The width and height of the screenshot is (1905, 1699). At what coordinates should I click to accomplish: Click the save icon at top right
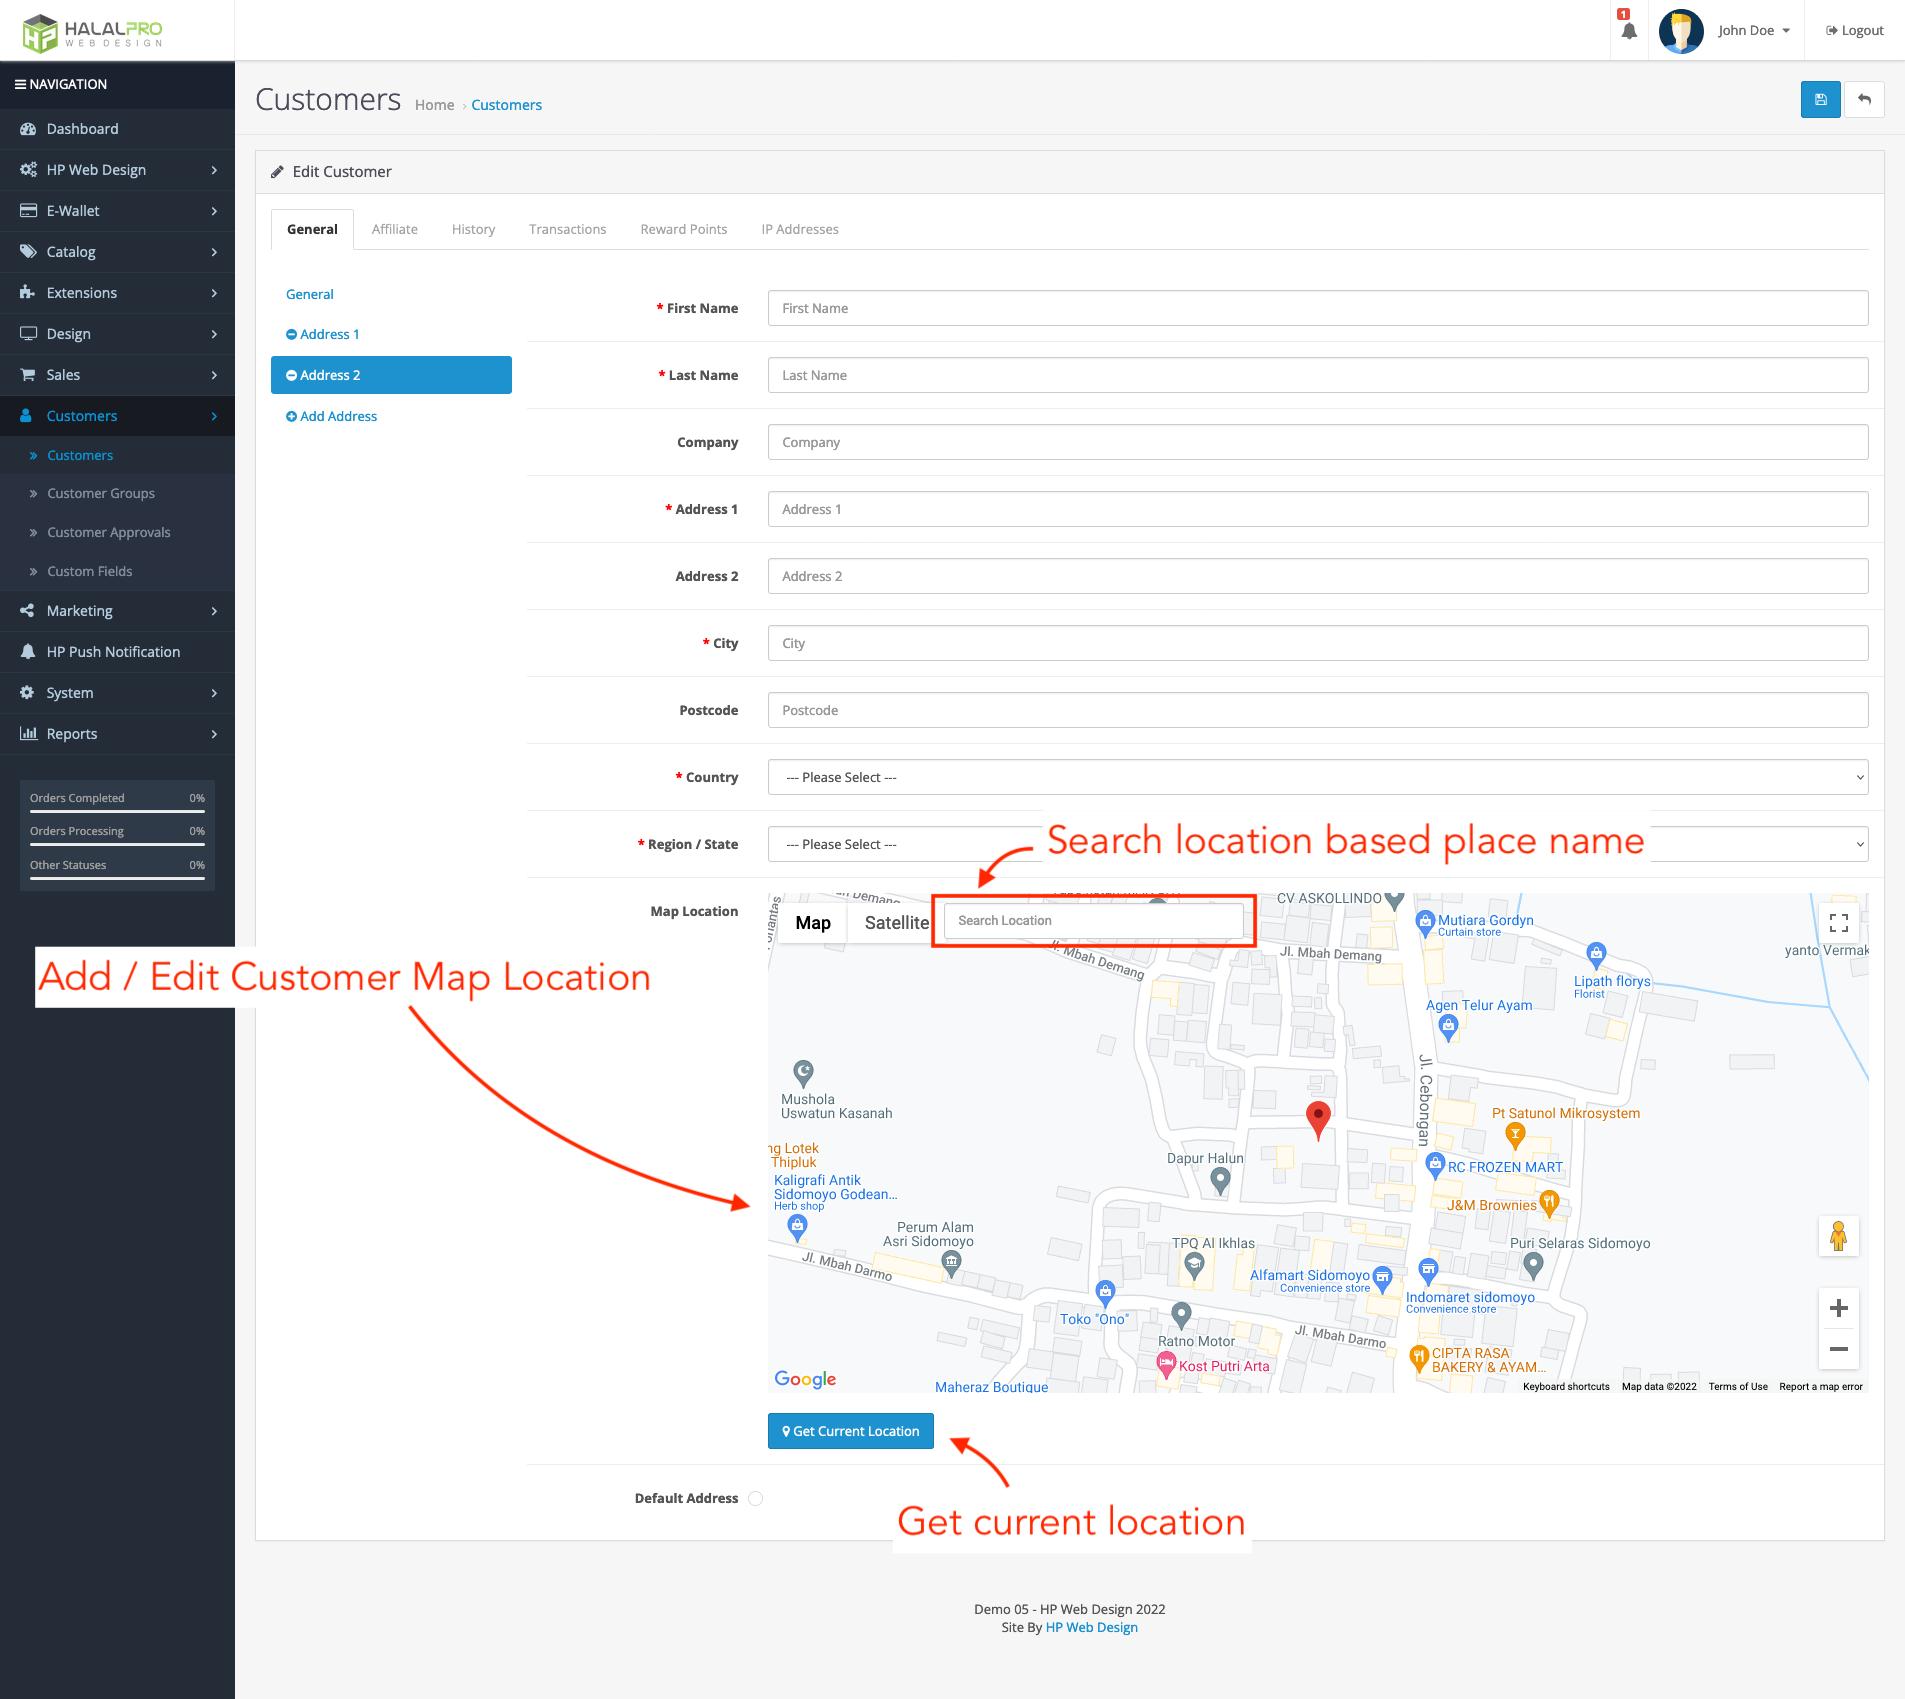1820,99
